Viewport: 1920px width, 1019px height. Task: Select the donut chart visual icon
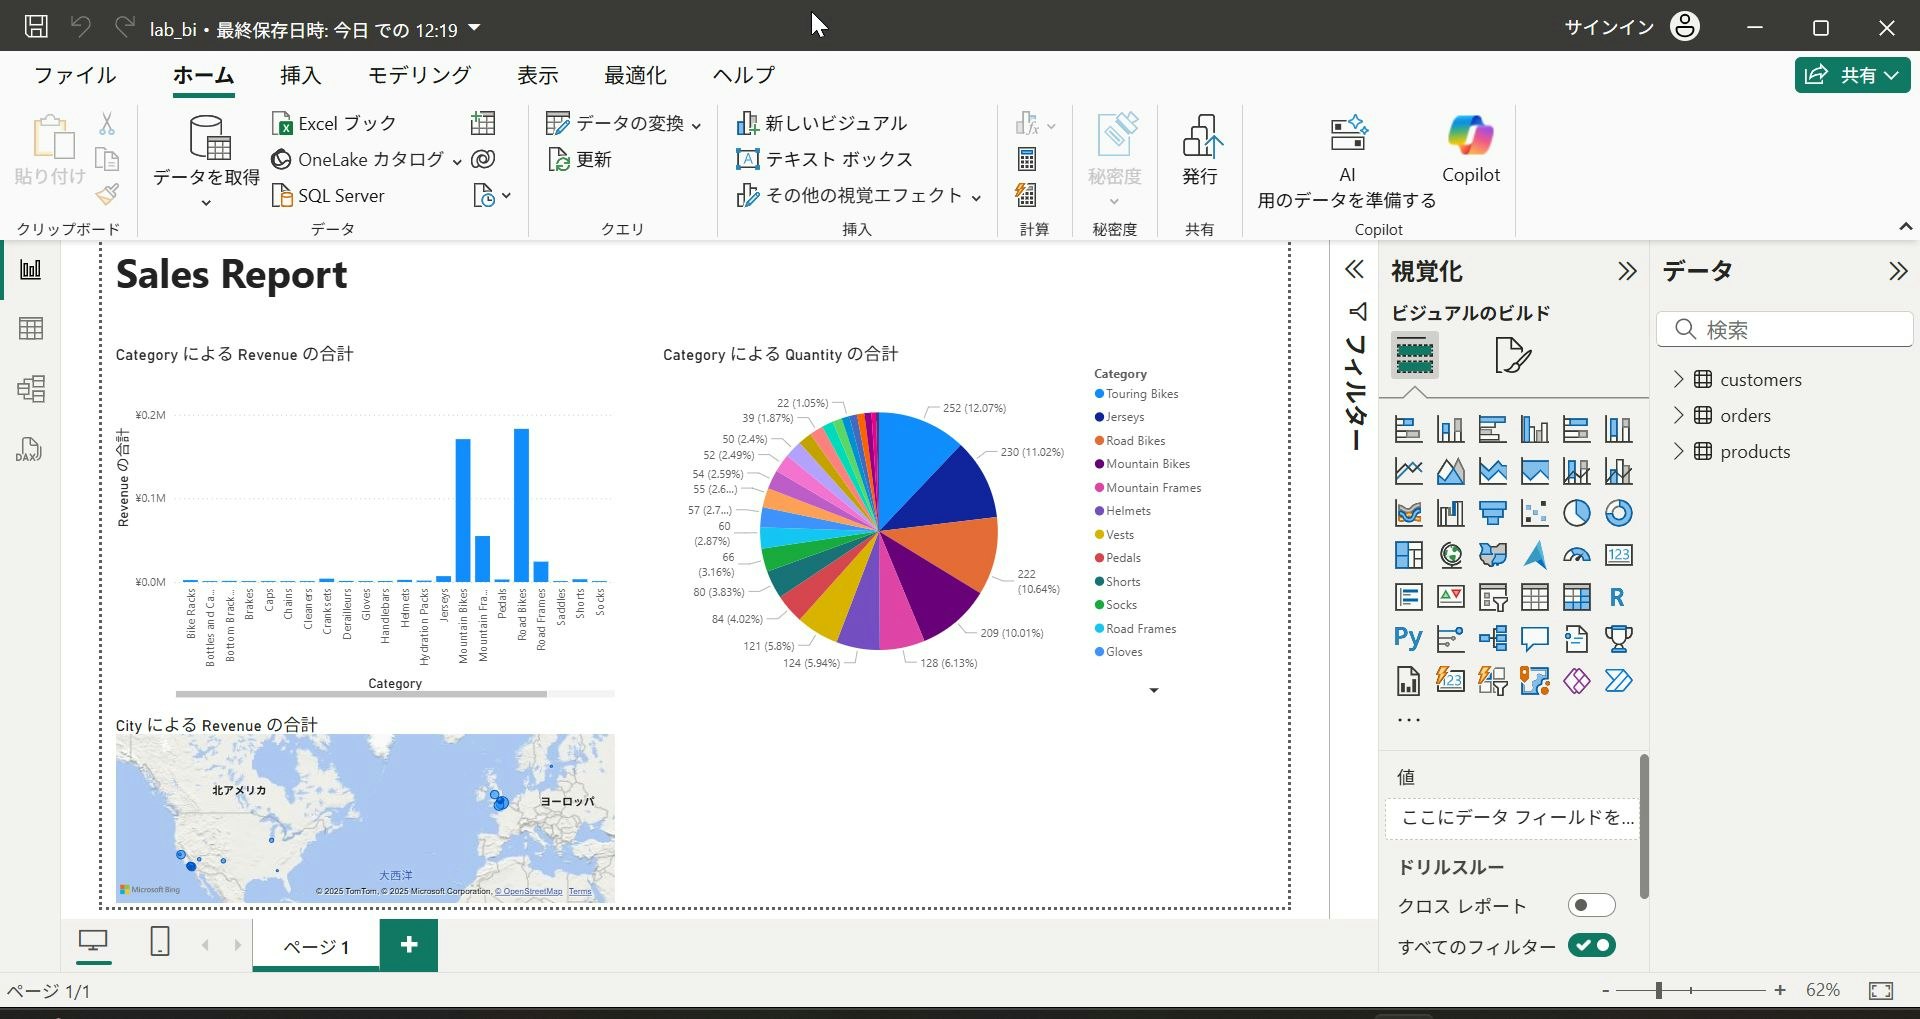point(1618,513)
